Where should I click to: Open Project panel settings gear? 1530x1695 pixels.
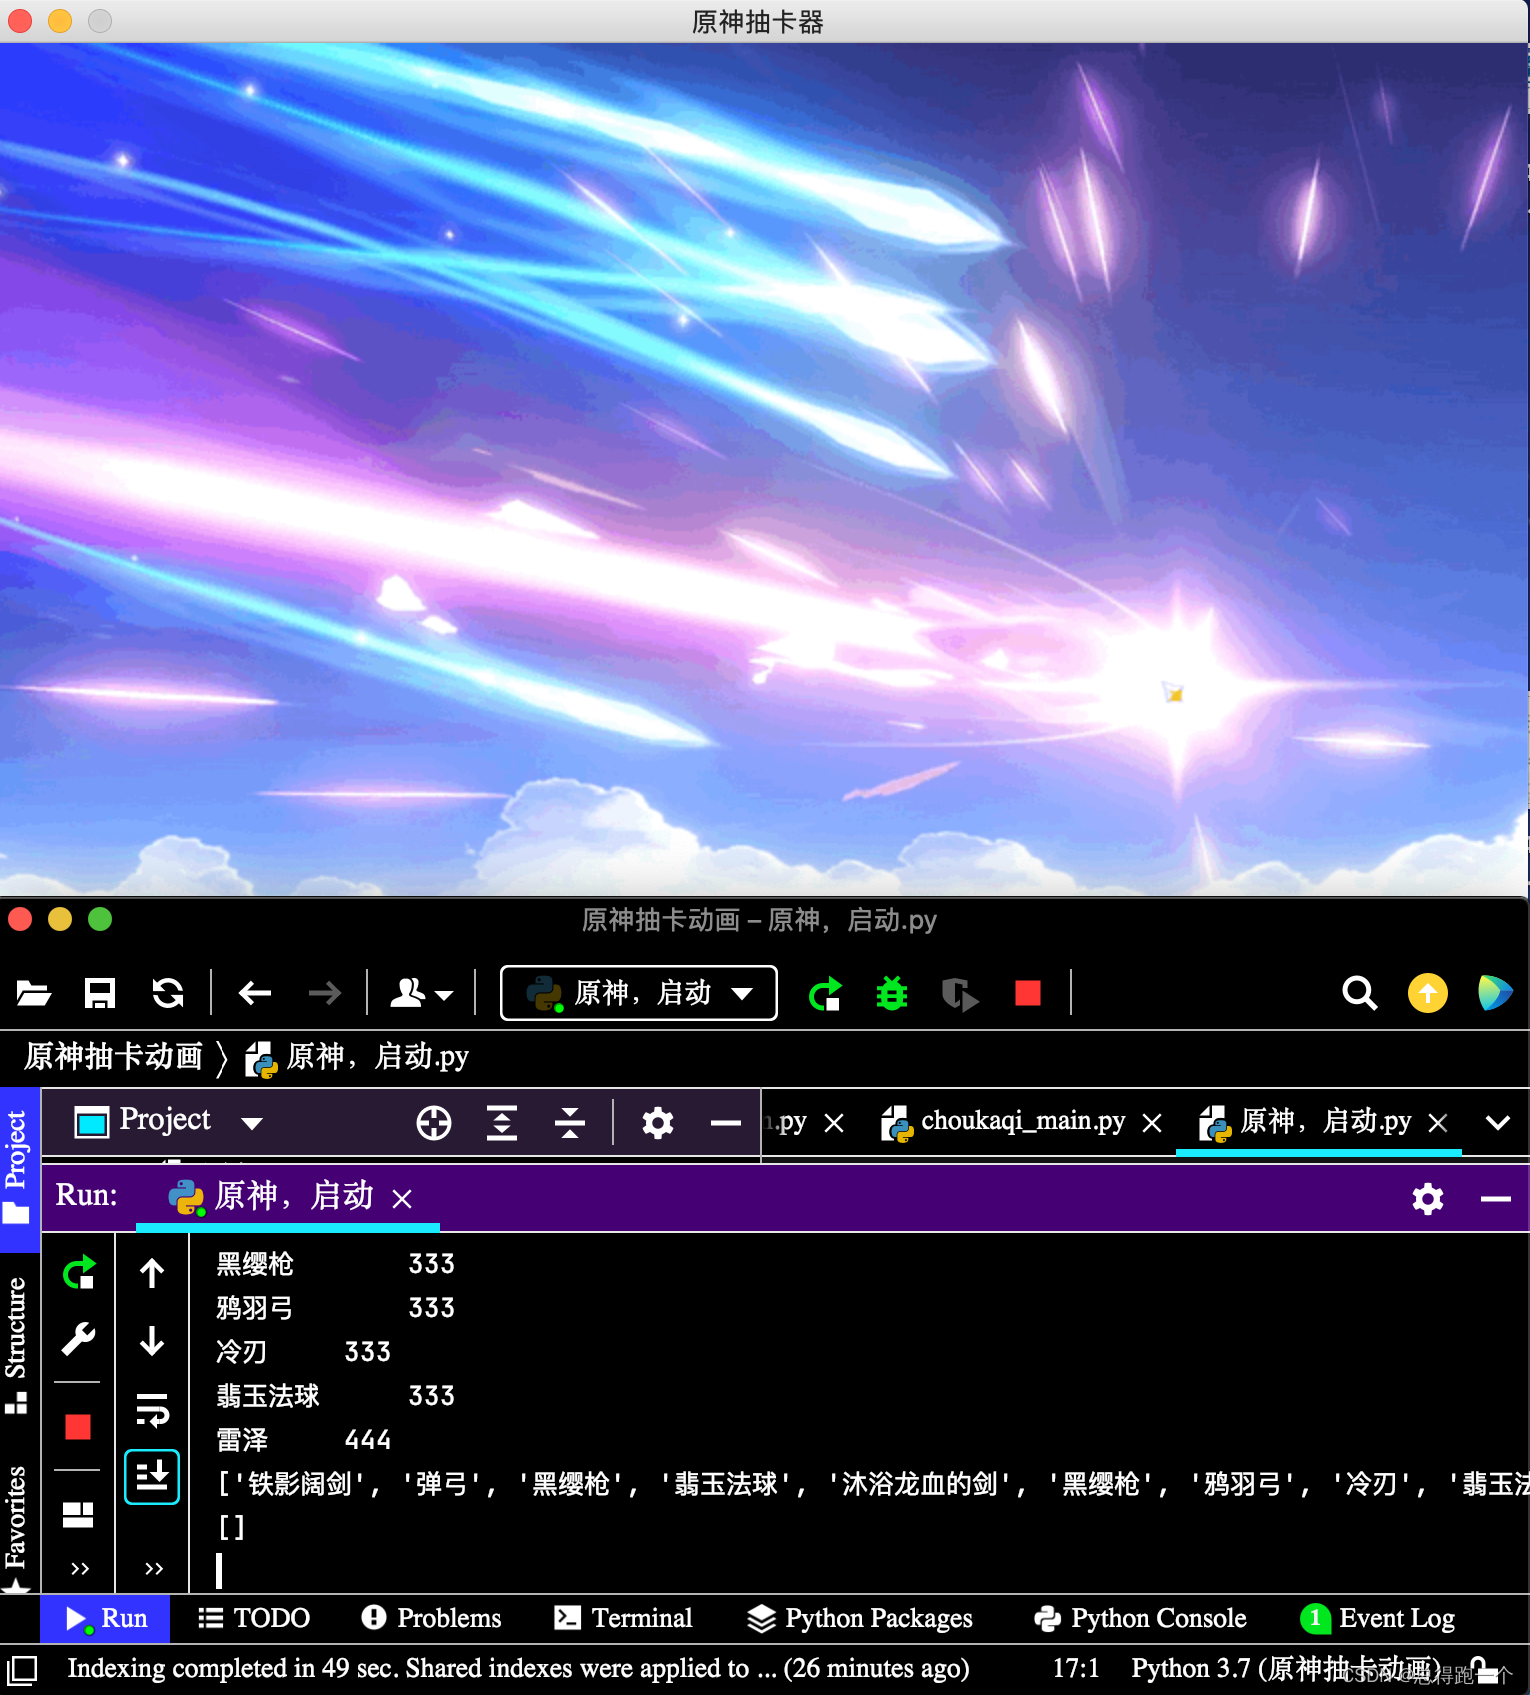point(658,1123)
